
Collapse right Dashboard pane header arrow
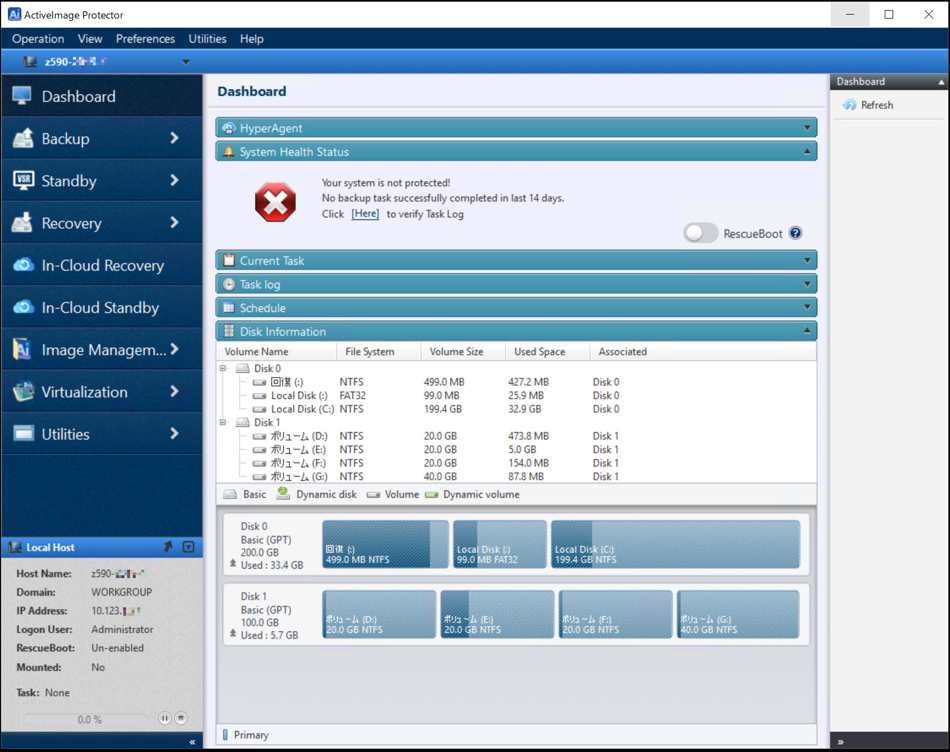tap(941, 82)
